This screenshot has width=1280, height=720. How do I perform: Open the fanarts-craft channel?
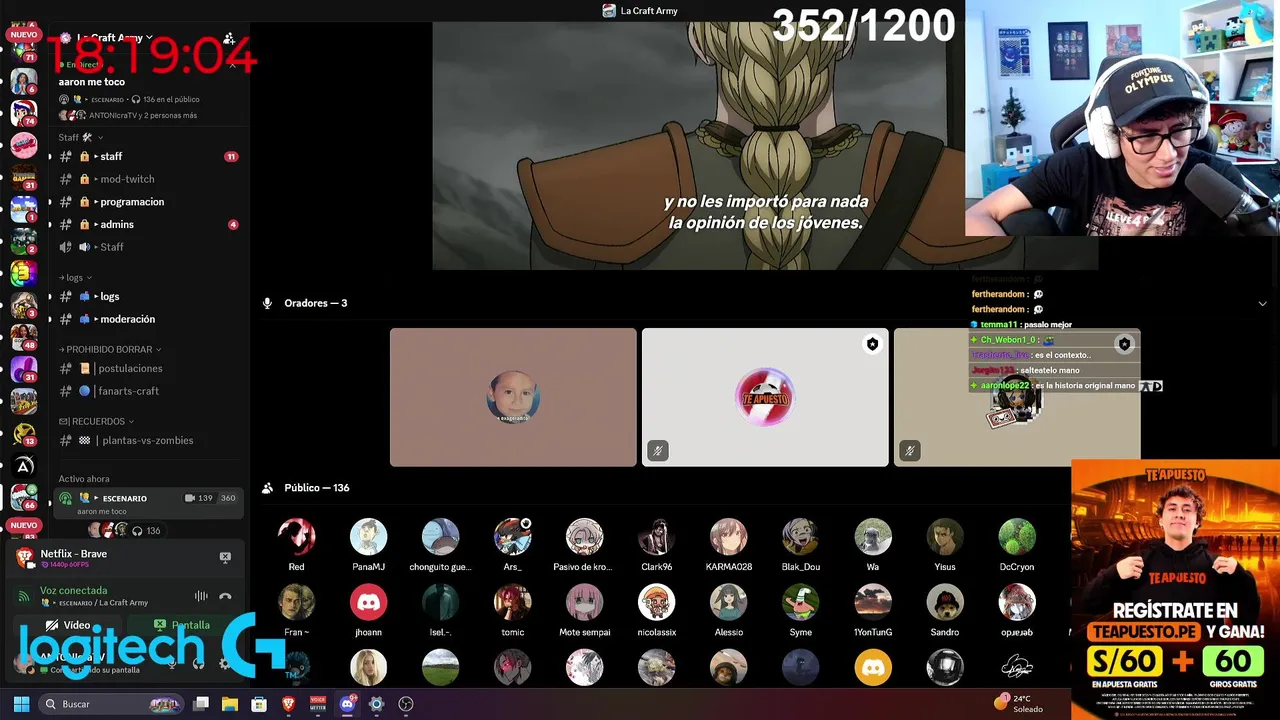[x=148, y=391]
